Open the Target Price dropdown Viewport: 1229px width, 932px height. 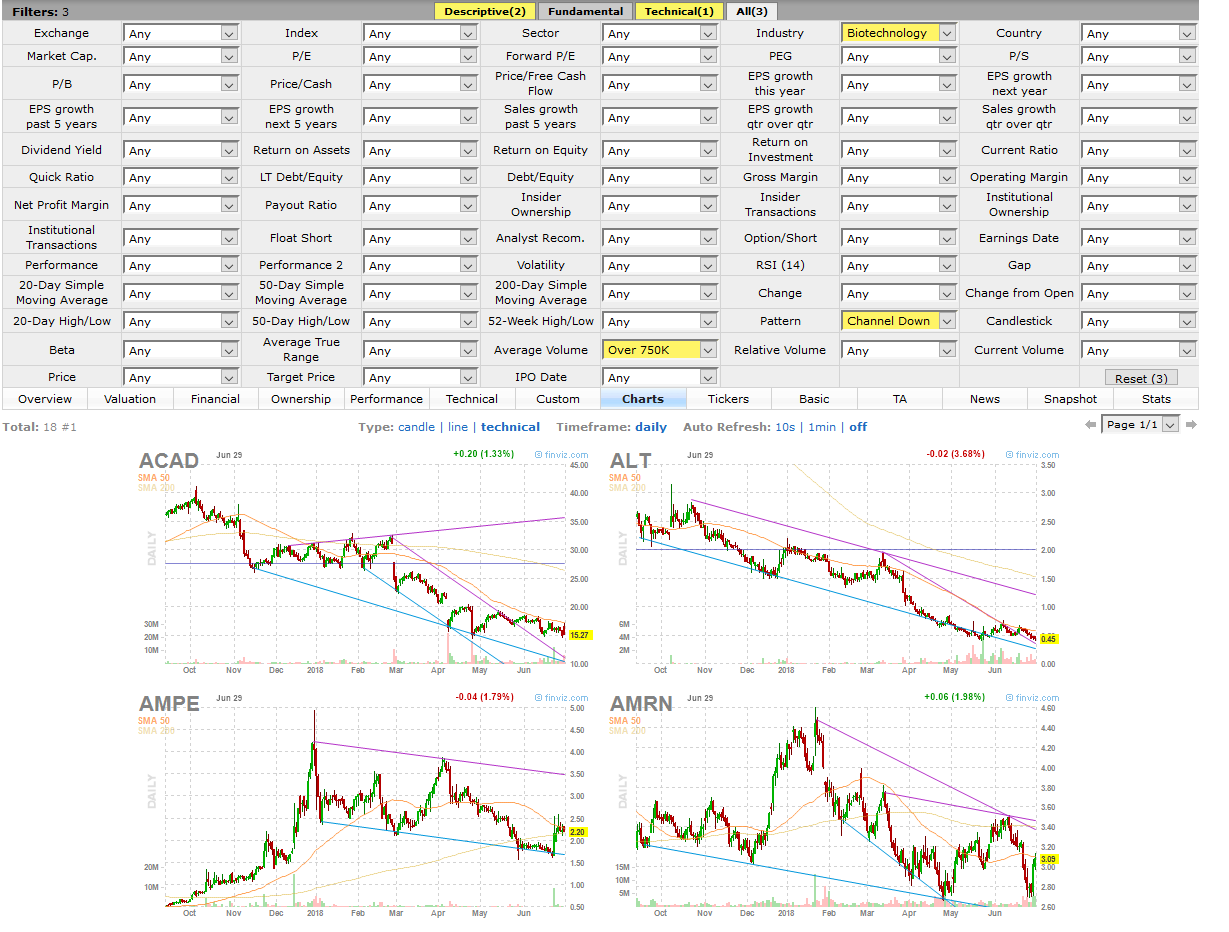coord(420,377)
